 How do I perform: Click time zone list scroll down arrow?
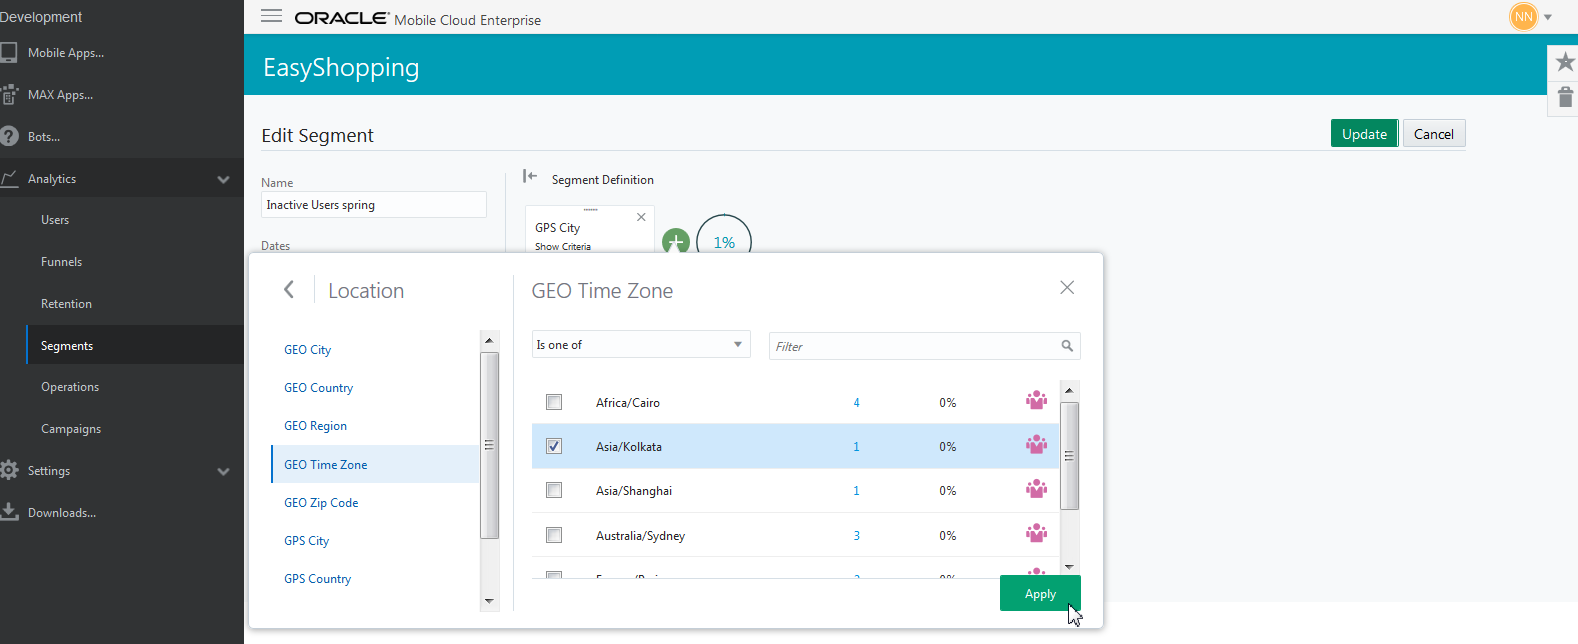pyautogui.click(x=1069, y=567)
